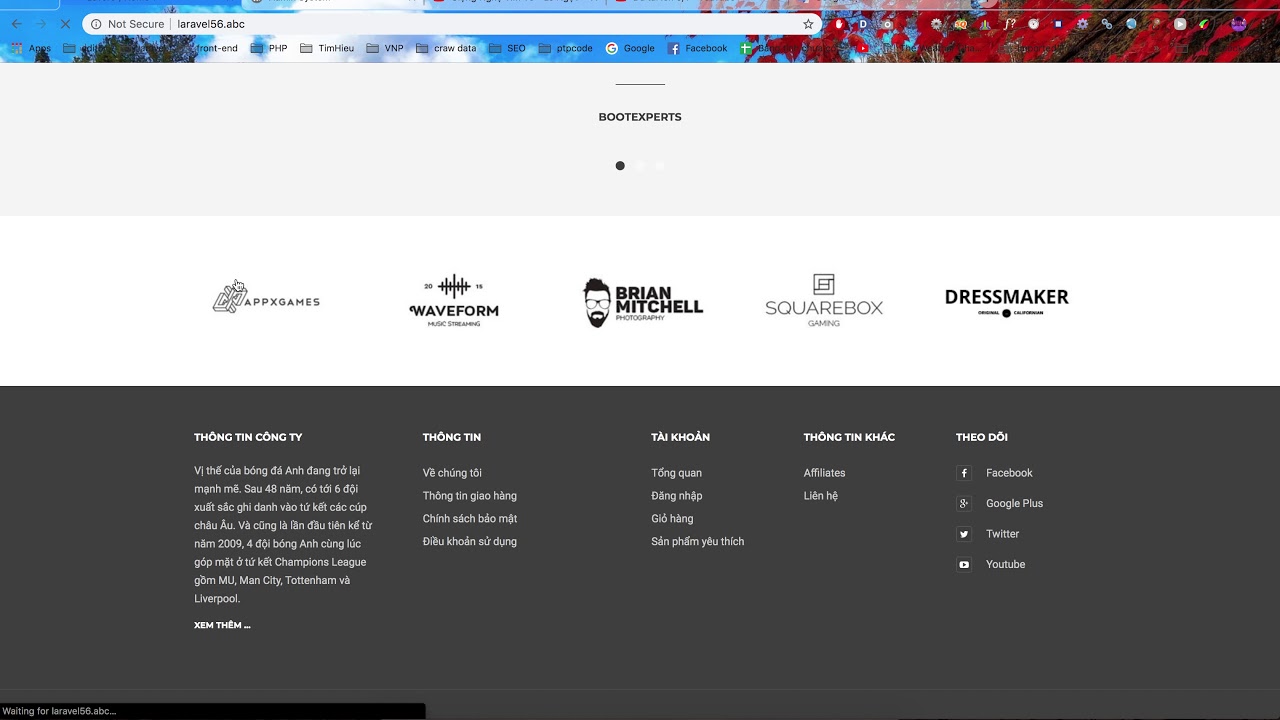Click the BOOTEXPERTS testimonial name
The width and height of the screenshot is (1280, 720).
coord(640,117)
